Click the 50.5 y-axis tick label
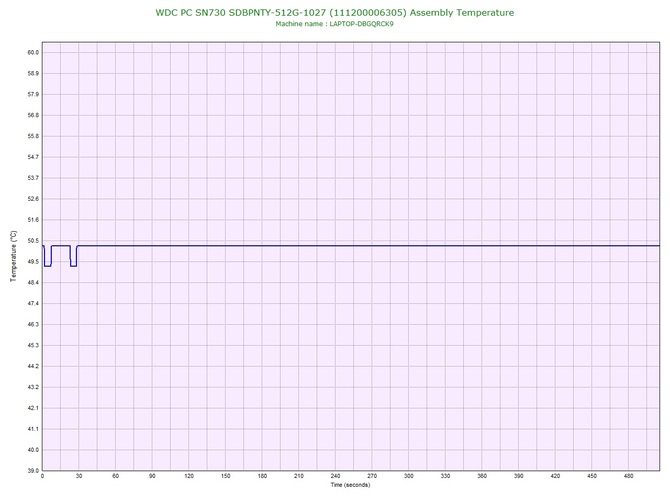This screenshot has width=670, height=502. point(33,241)
